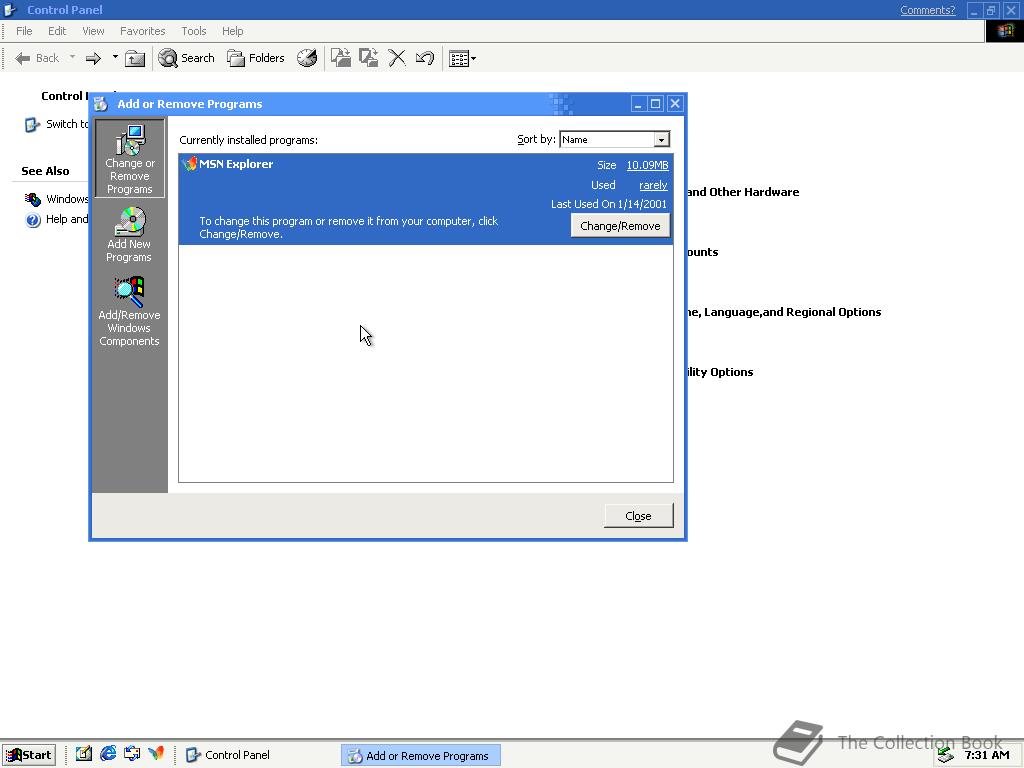
Task: Click the Currently installed programs label
Action: (248, 140)
